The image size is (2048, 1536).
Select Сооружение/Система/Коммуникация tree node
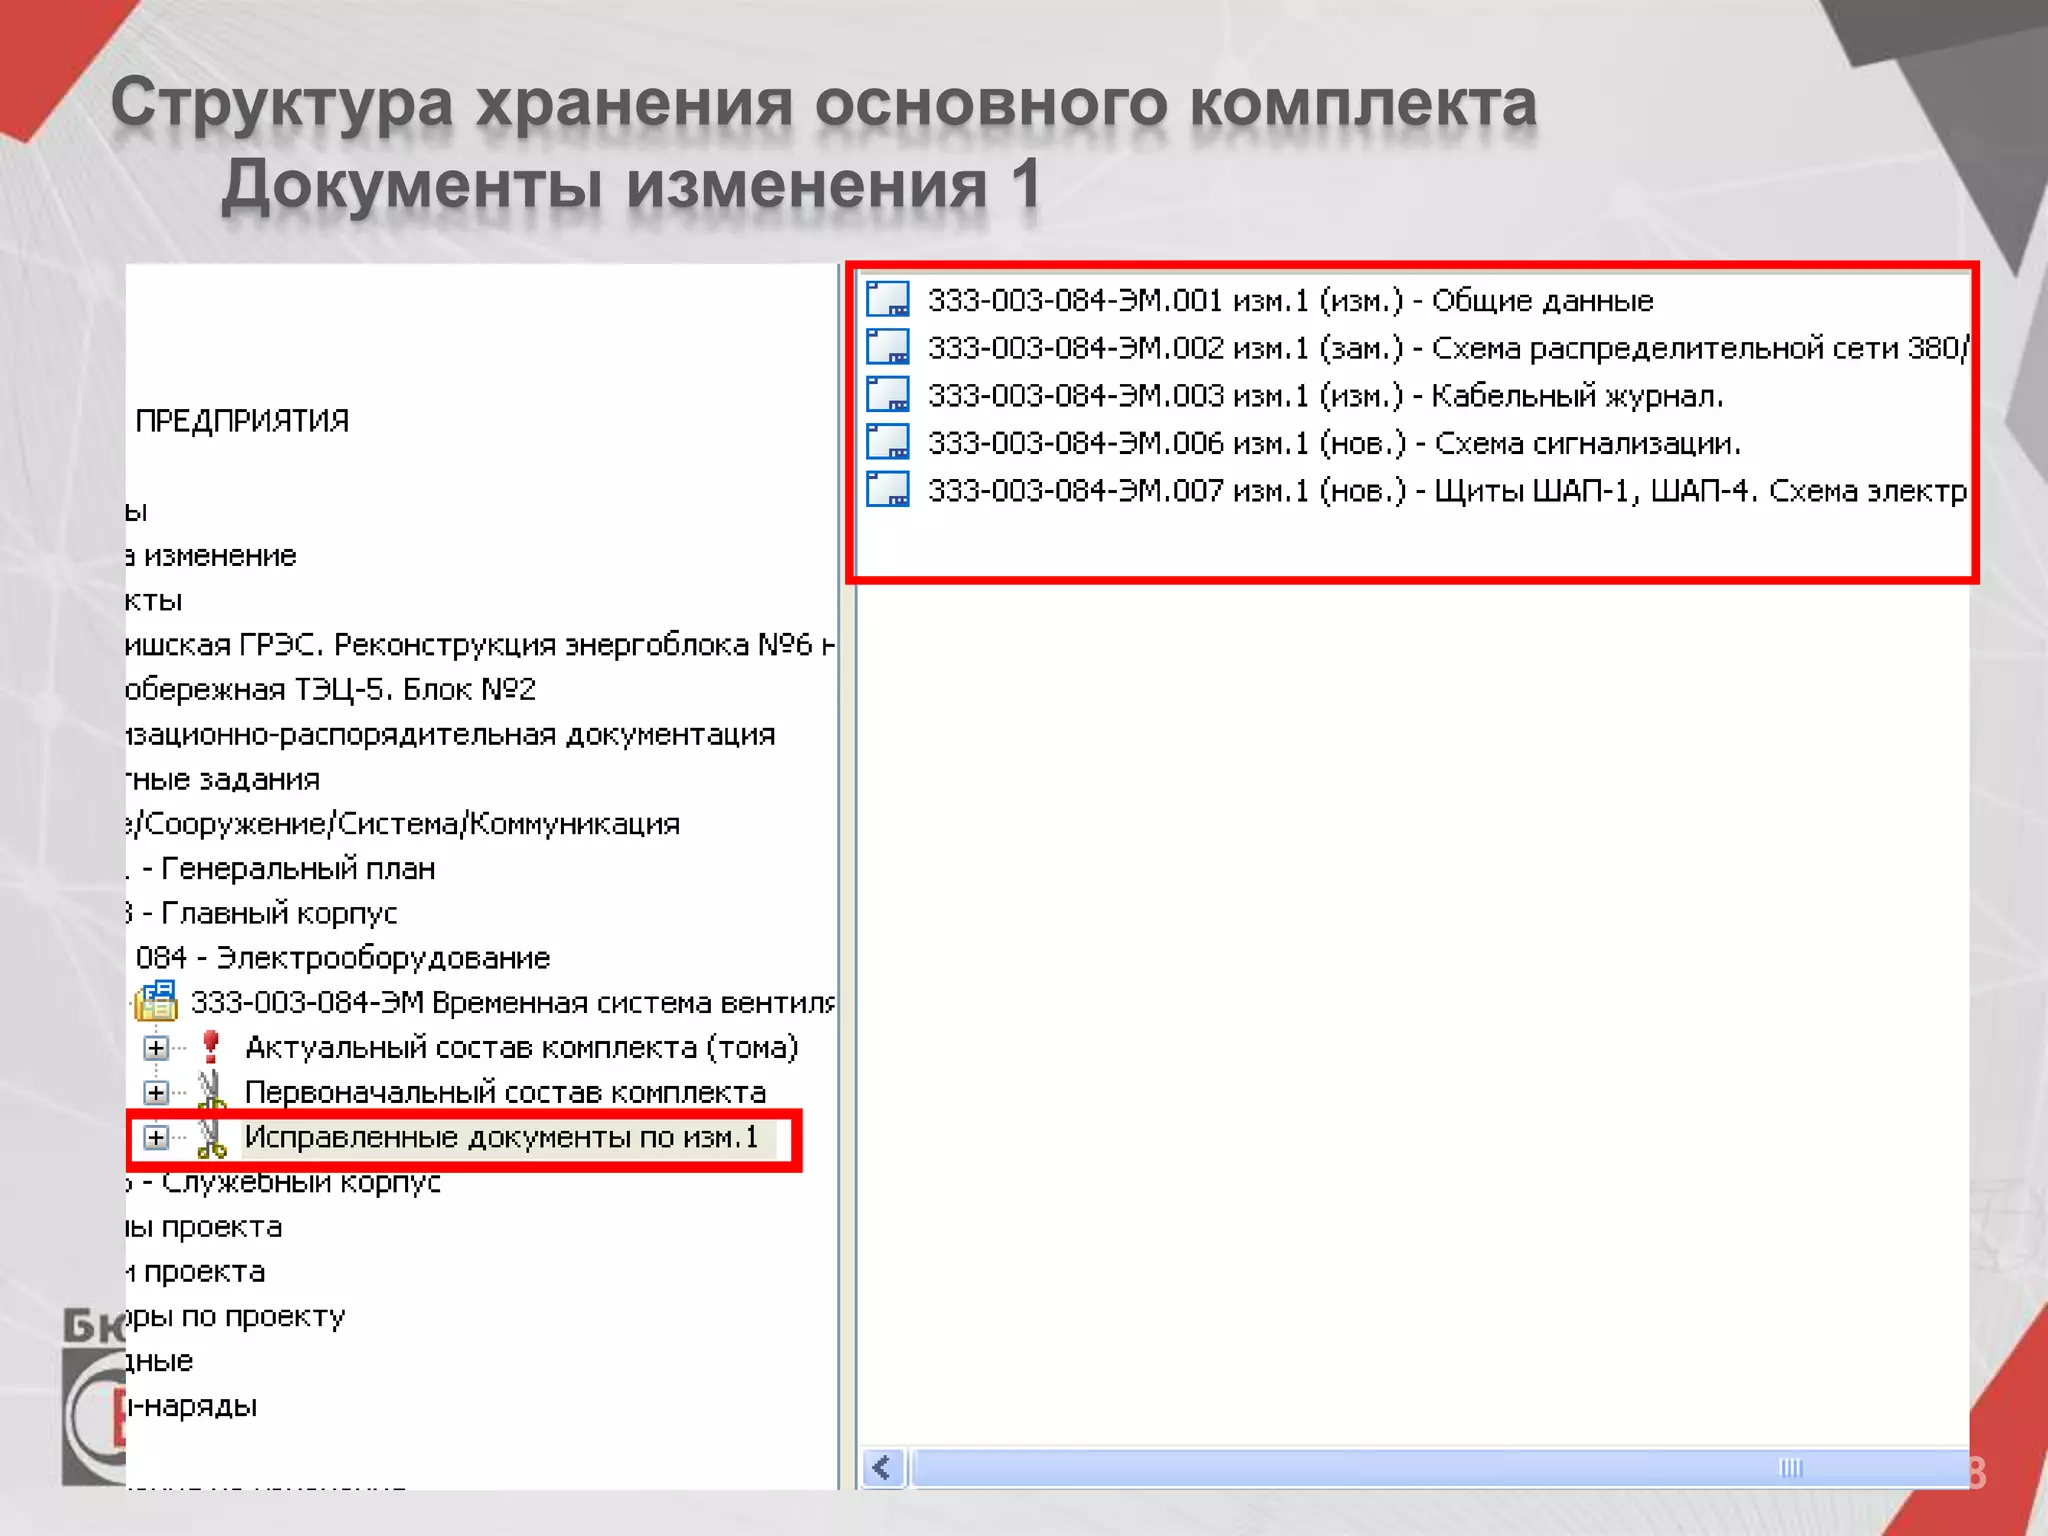coord(404,823)
